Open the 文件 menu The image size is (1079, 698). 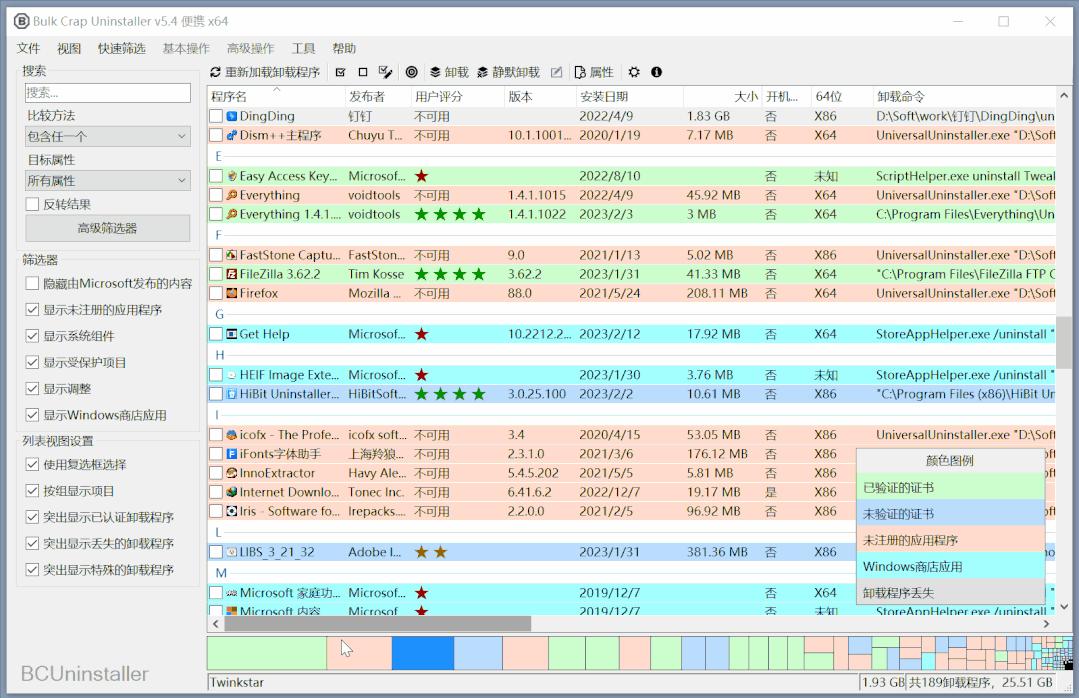click(x=28, y=47)
